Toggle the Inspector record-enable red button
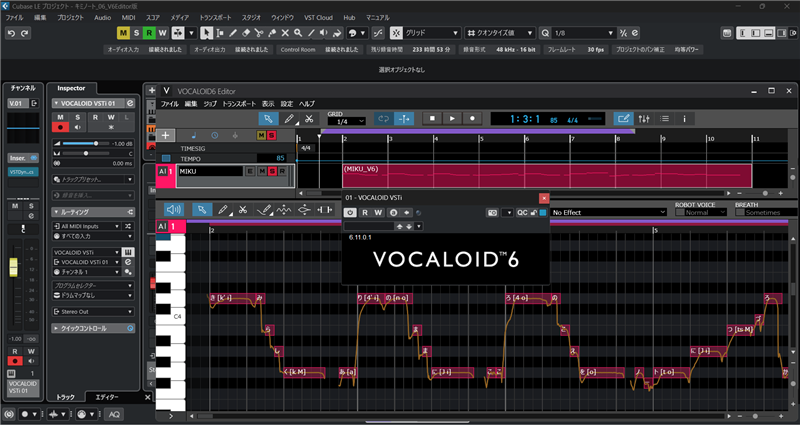800x425 pixels. pyautogui.click(x=61, y=127)
